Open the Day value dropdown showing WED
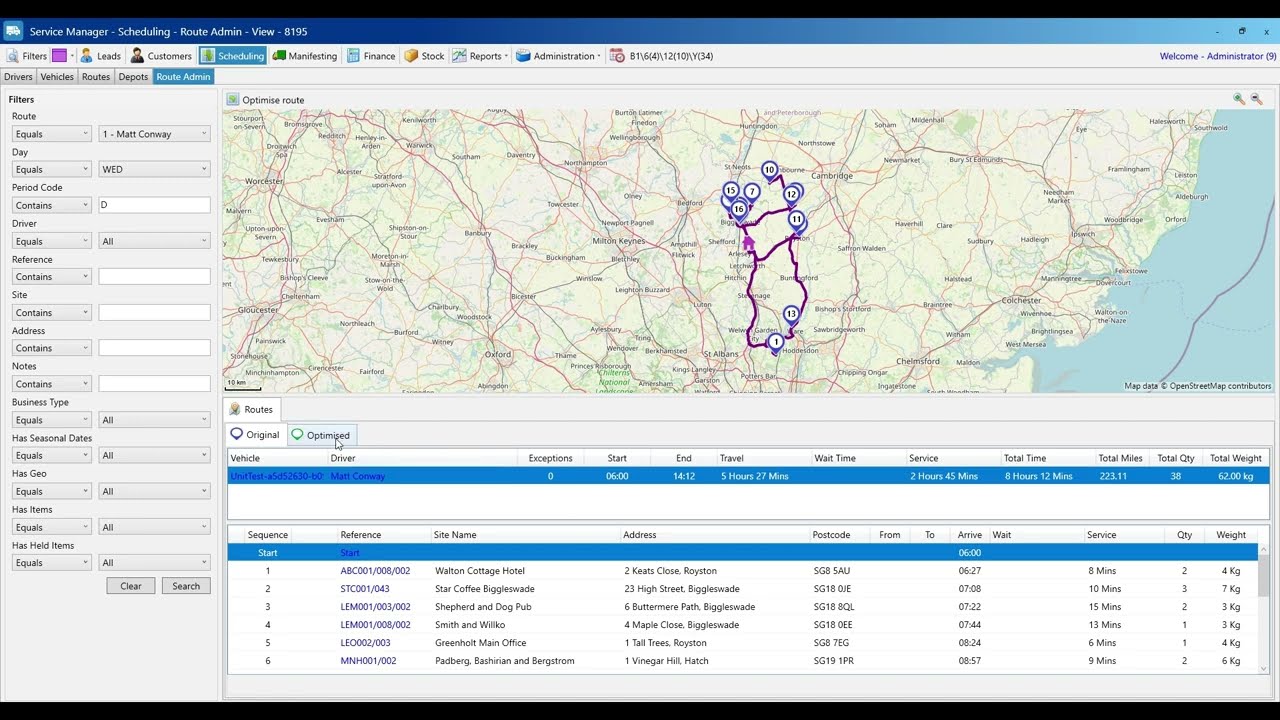1280x720 pixels. pyautogui.click(x=154, y=169)
